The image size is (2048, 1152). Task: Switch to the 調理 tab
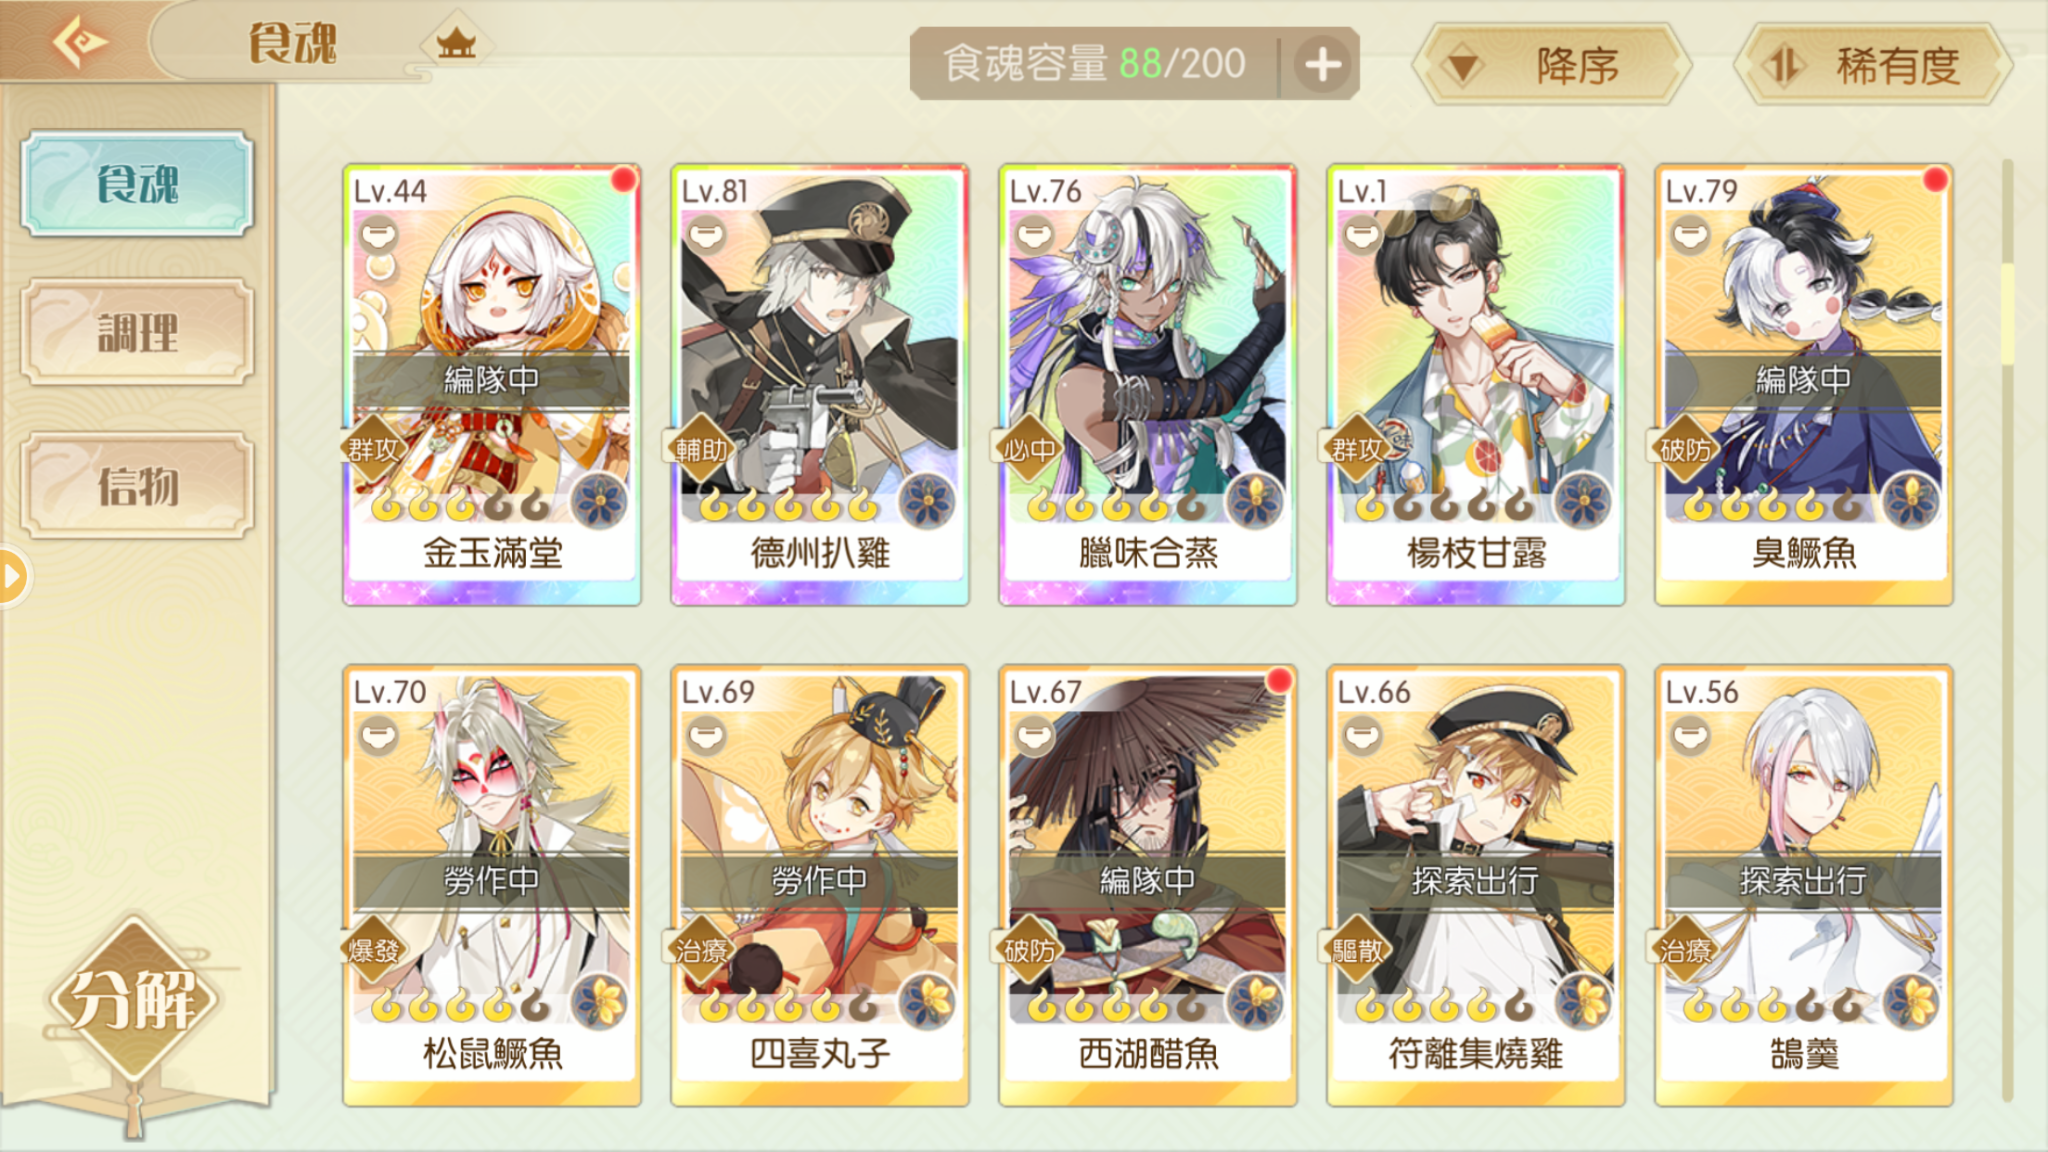tap(137, 332)
